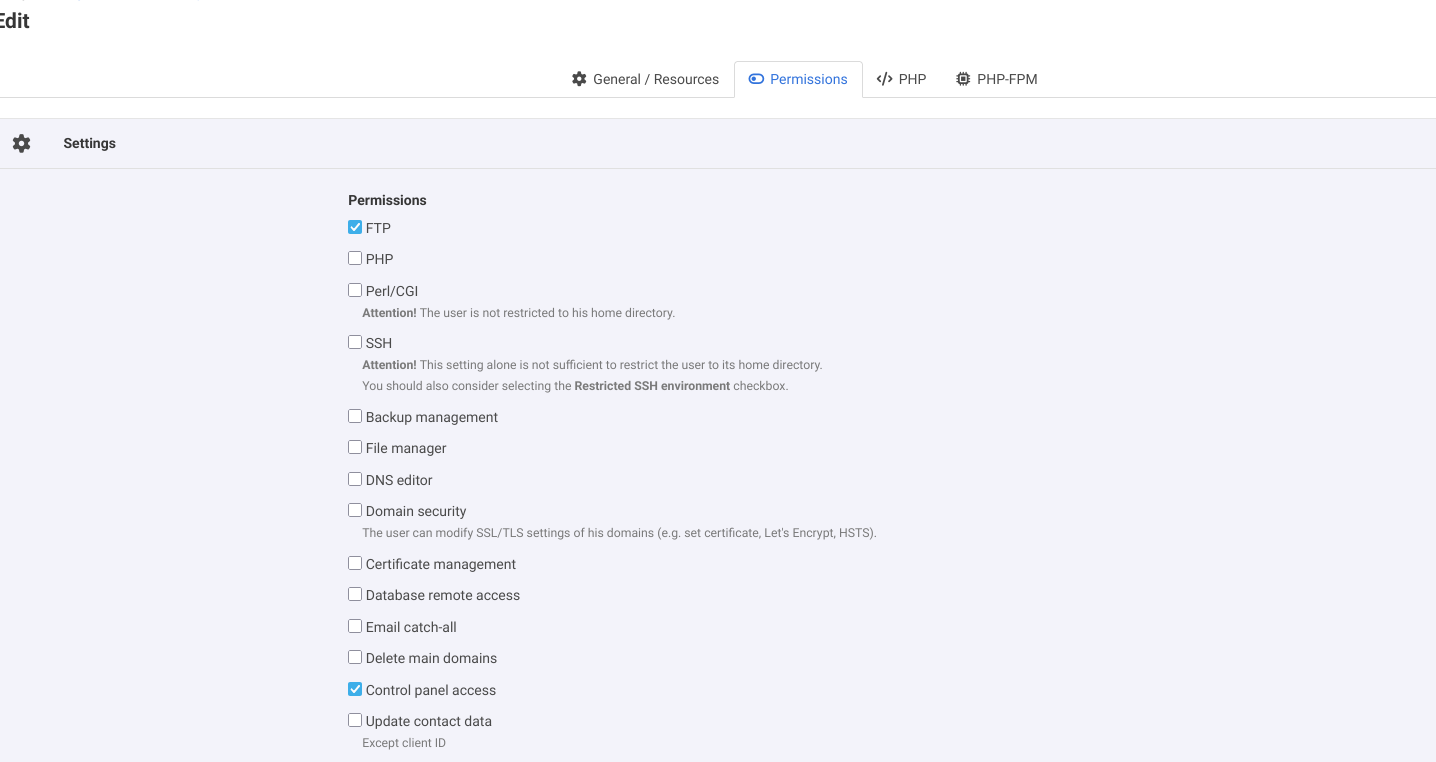The width and height of the screenshot is (1436, 762).
Task: Tick the Domain security checkbox
Action: [x=355, y=510]
